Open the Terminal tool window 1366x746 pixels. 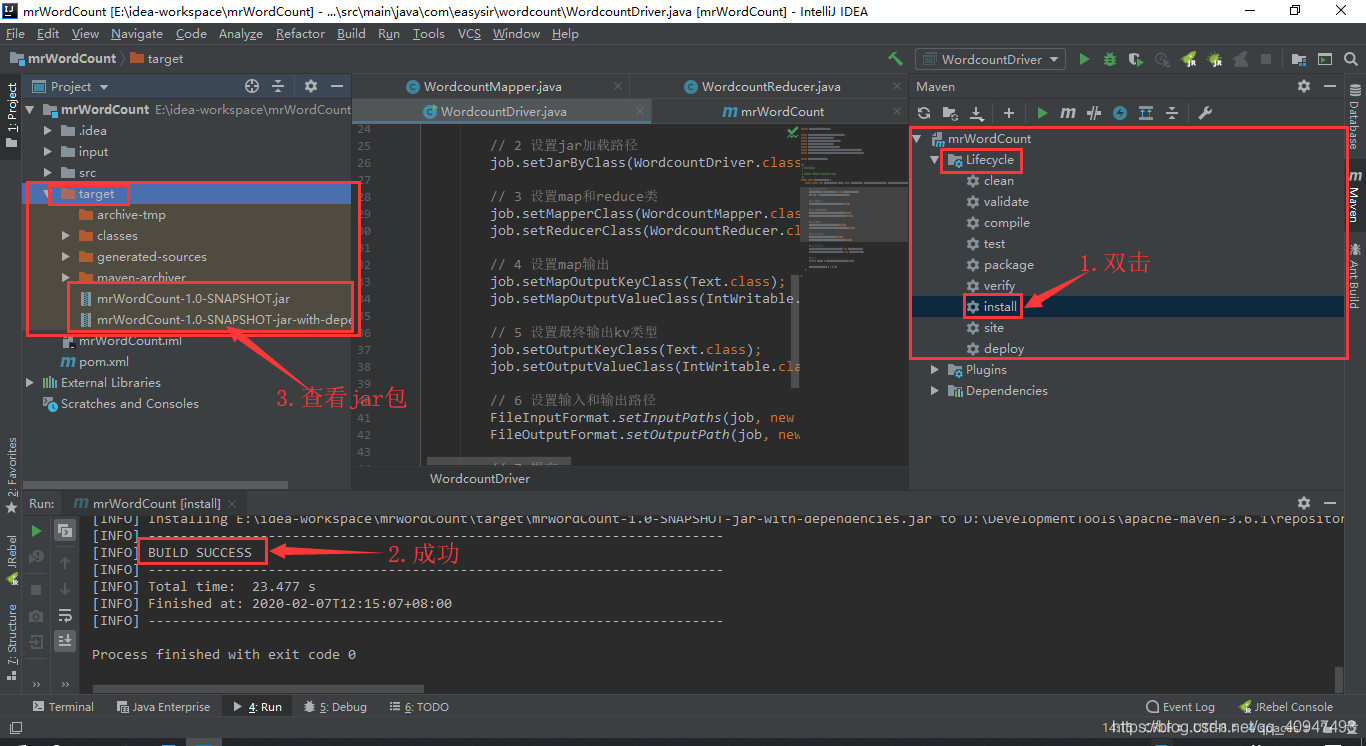point(63,707)
